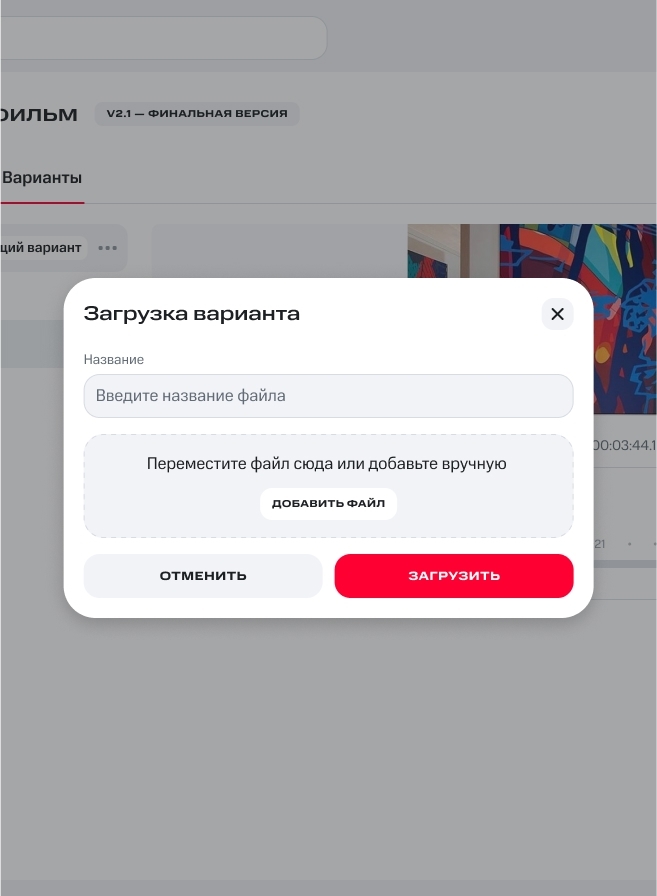Viewport: 657px width, 896px height.
Task: Click the dimmed backdrop below the dialog
Action: 328,743
